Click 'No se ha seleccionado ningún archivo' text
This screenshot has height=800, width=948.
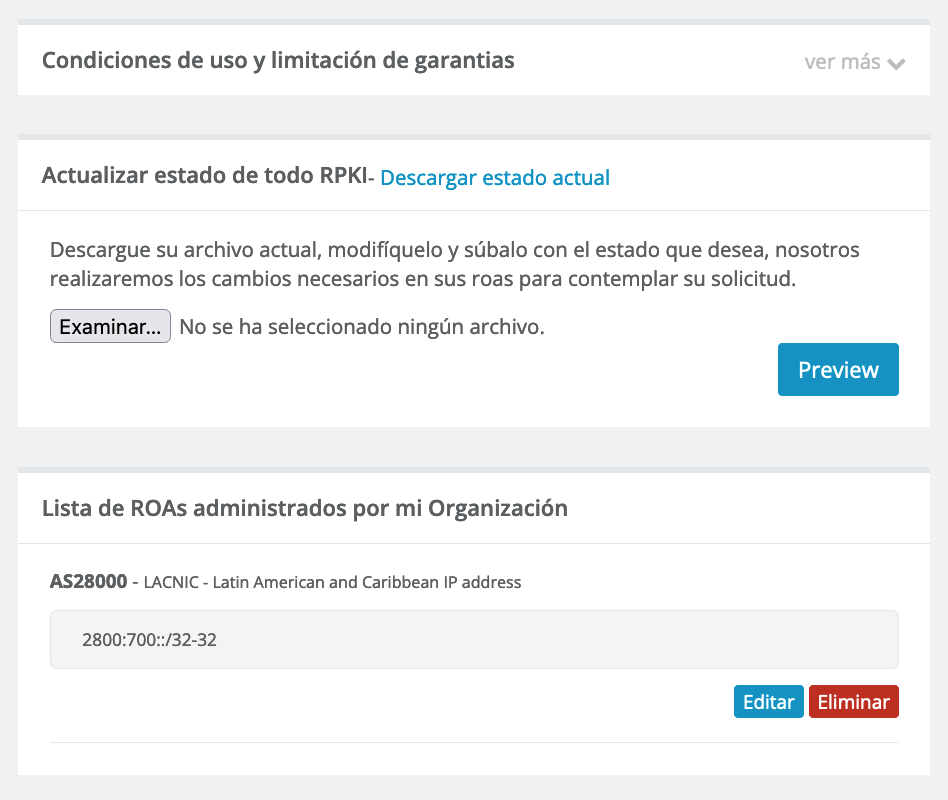[362, 327]
